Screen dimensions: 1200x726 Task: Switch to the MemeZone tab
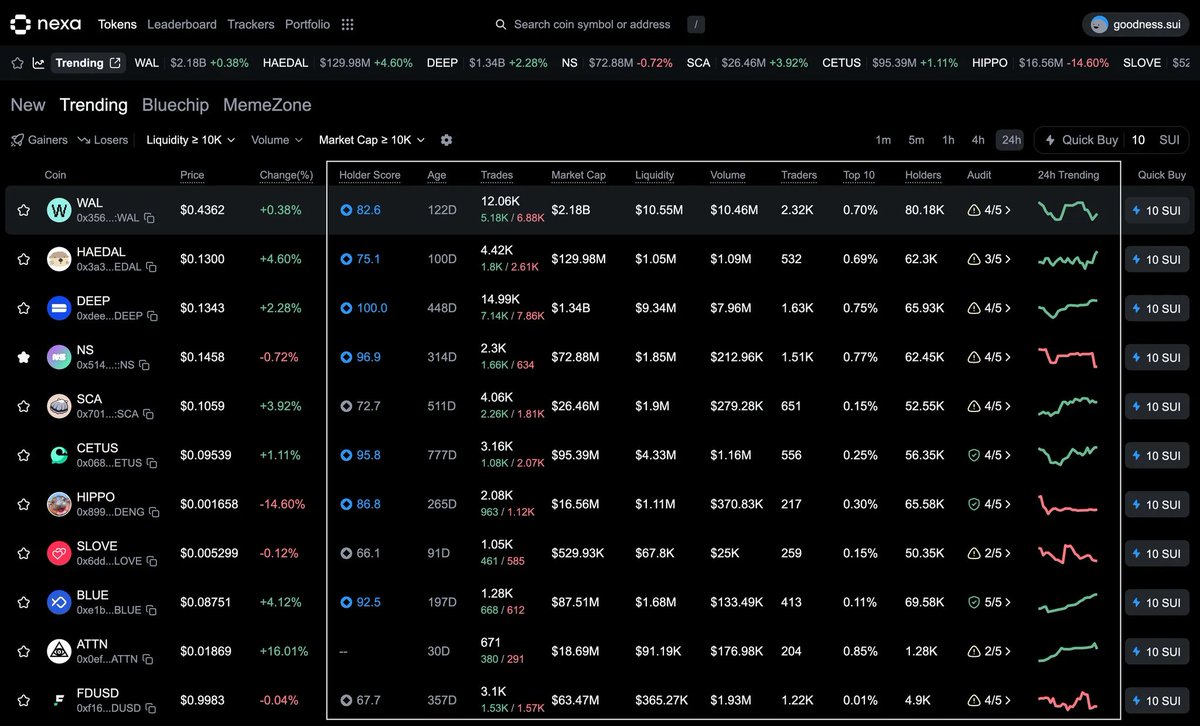[267, 105]
